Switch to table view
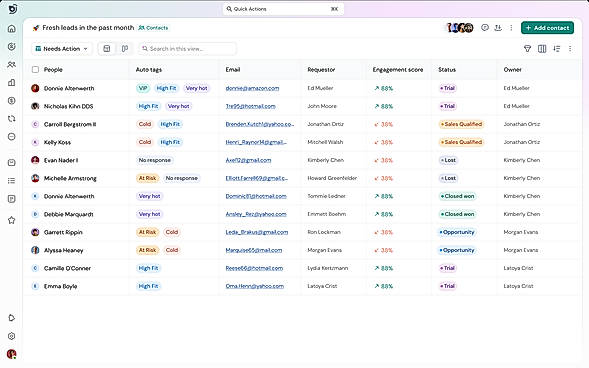This screenshot has width=589, height=368. click(x=107, y=48)
